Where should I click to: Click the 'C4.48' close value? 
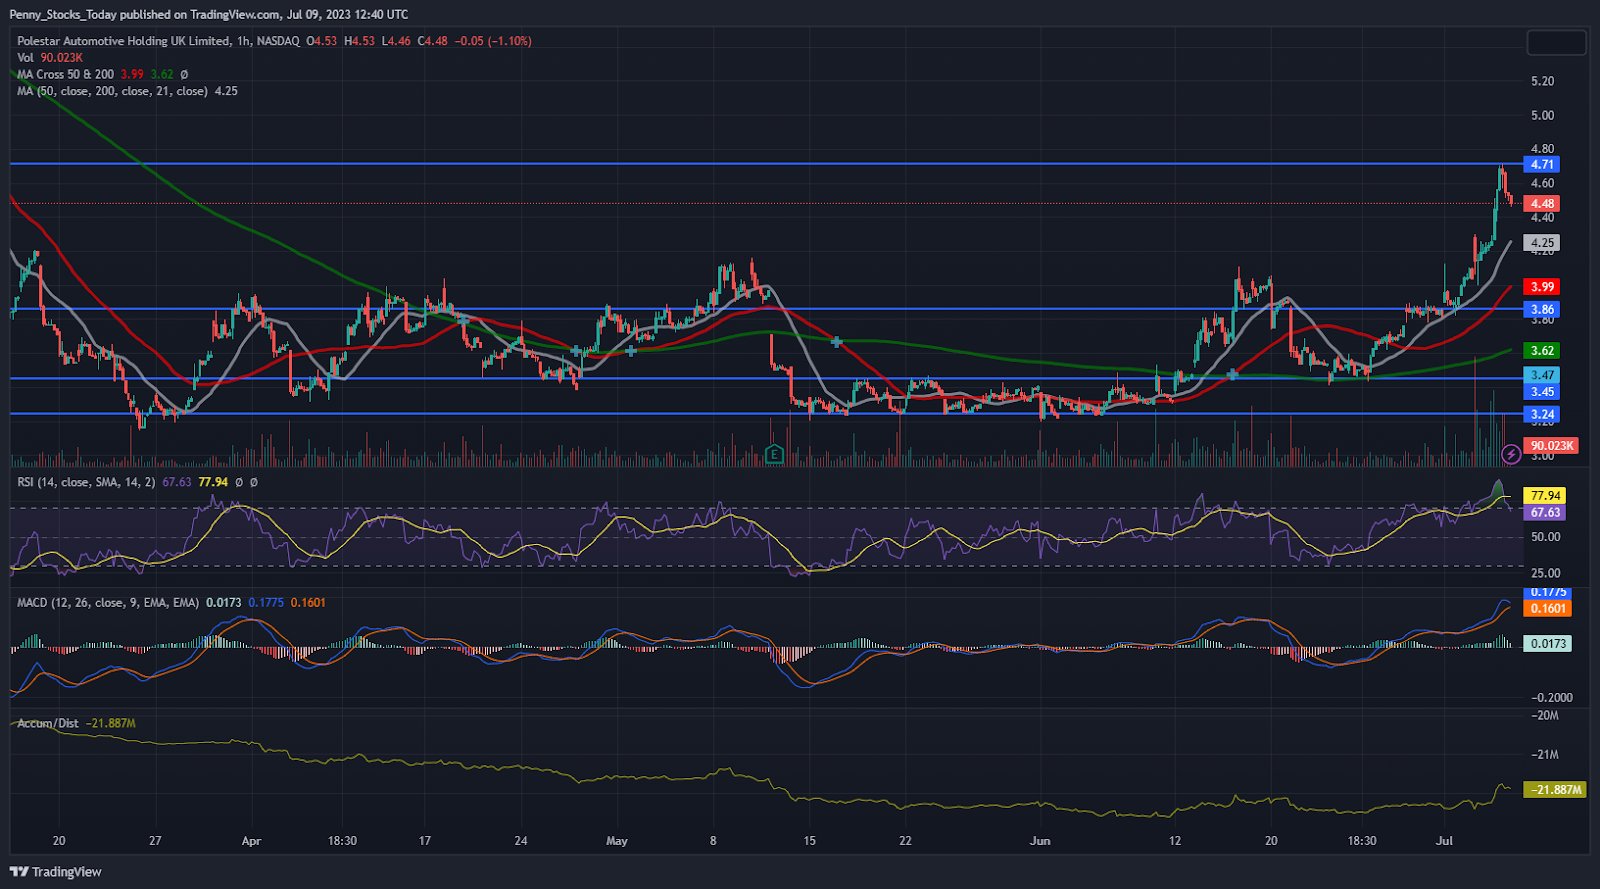click(433, 41)
